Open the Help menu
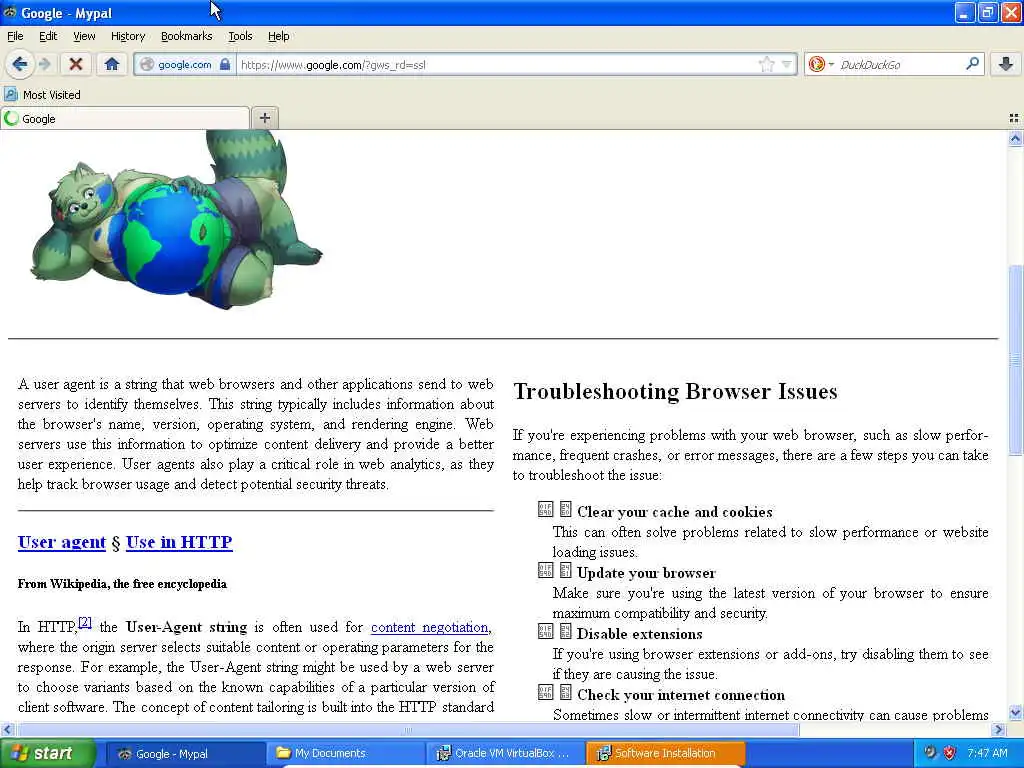1024x768 pixels. (x=278, y=36)
